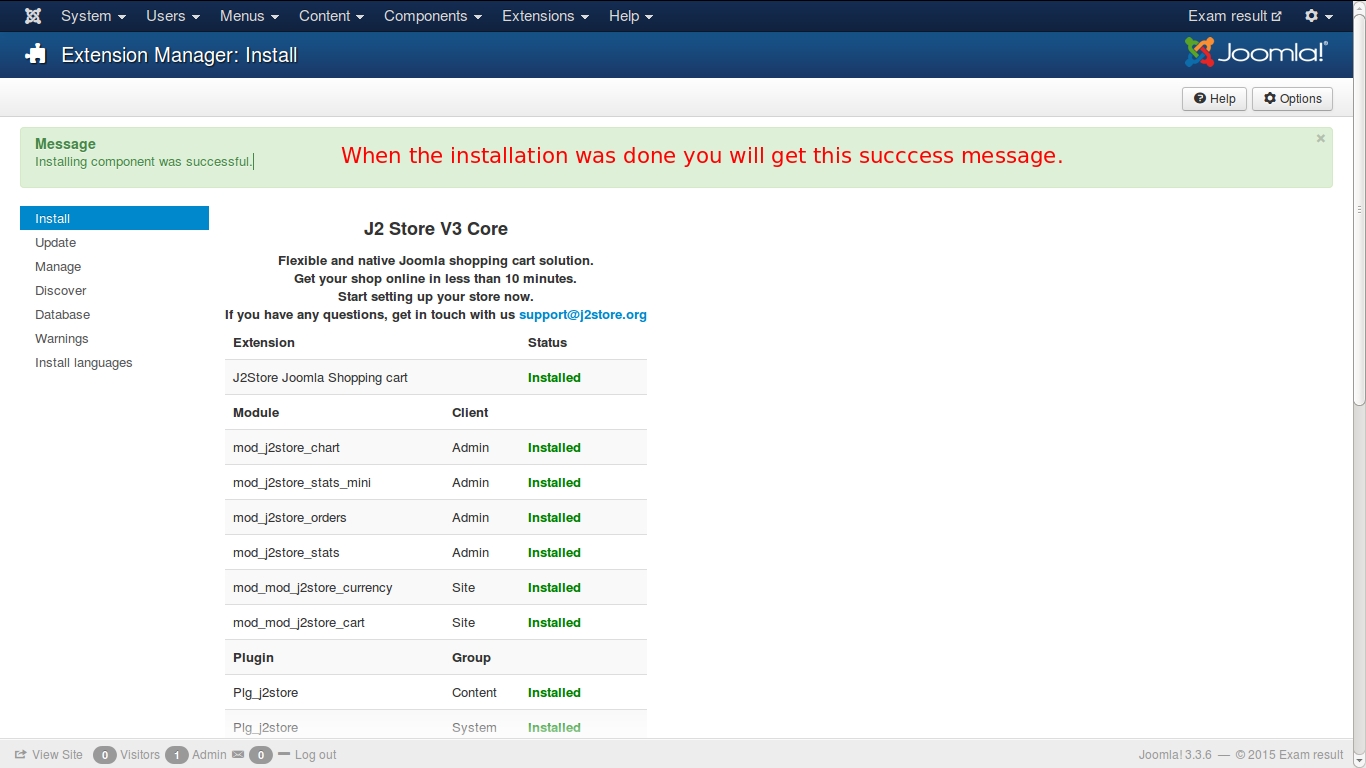This screenshot has height=768, width=1366.
Task: Open the Extensions dropdown menu
Action: click(545, 16)
